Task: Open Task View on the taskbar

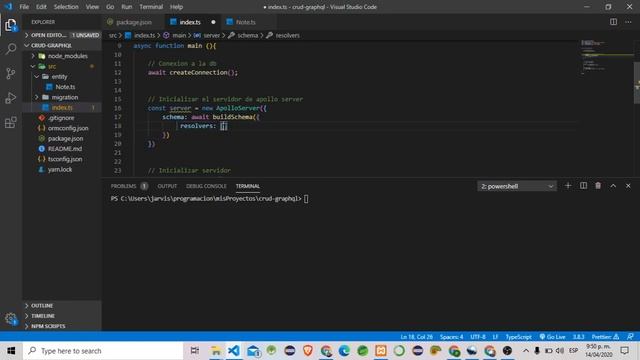Action: pos(195,351)
